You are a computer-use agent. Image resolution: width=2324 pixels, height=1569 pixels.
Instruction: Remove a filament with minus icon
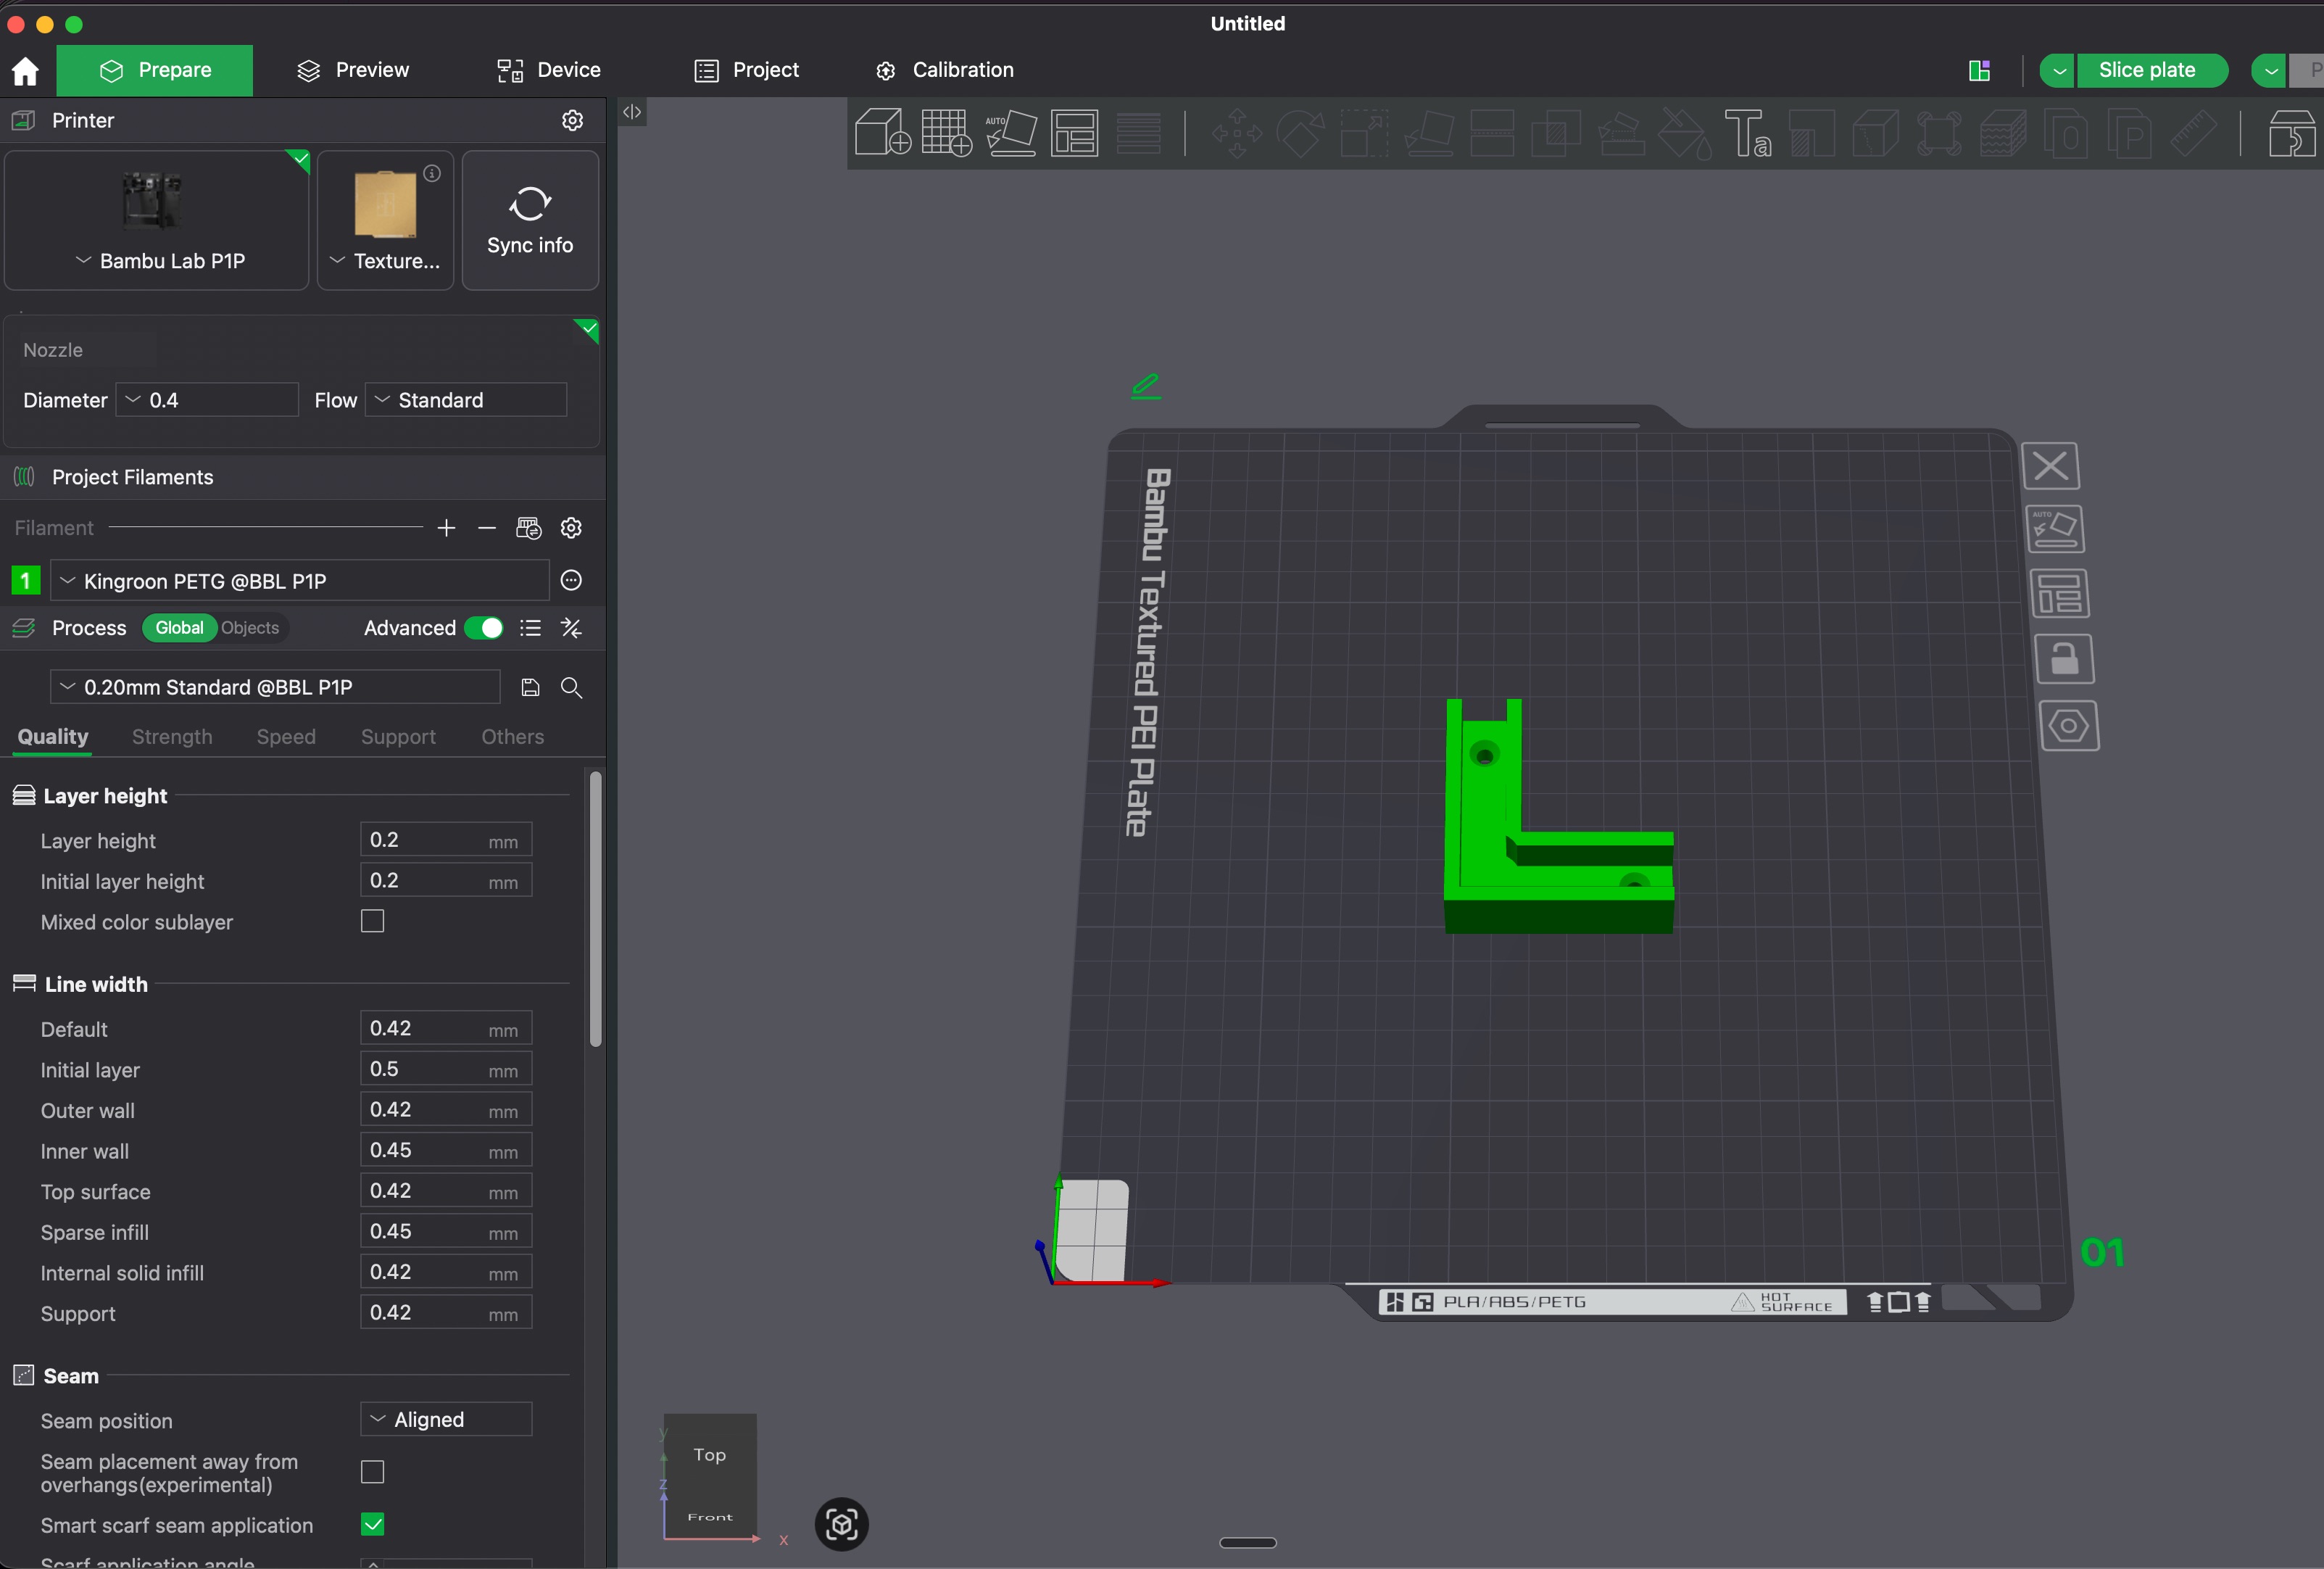click(x=487, y=528)
